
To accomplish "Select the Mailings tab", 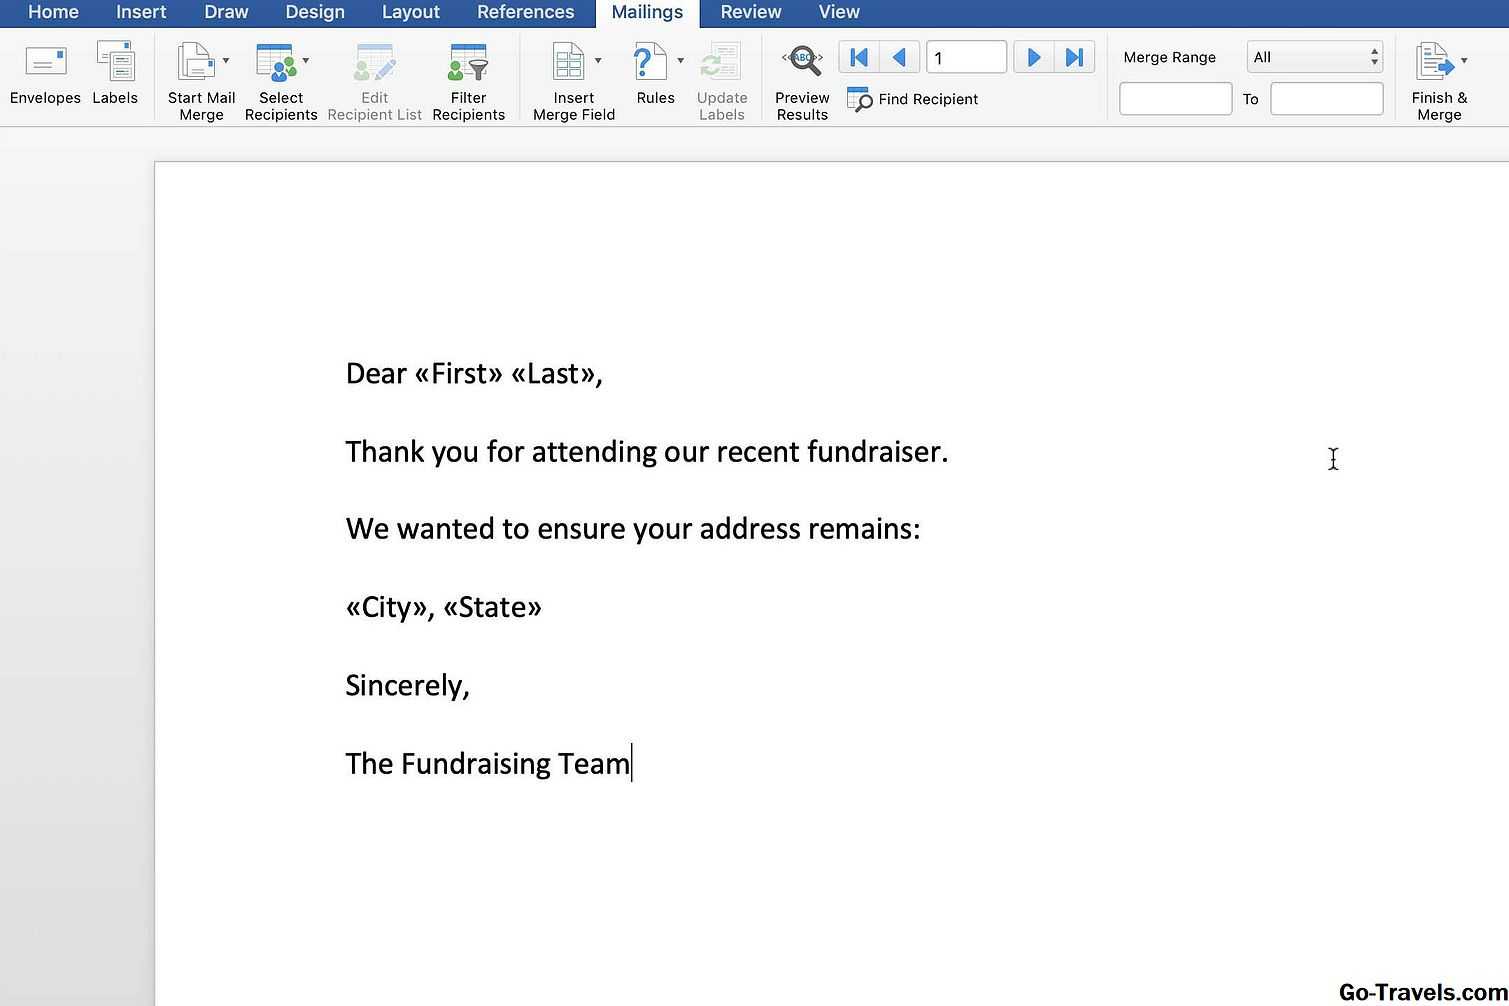I will pyautogui.click(x=647, y=12).
